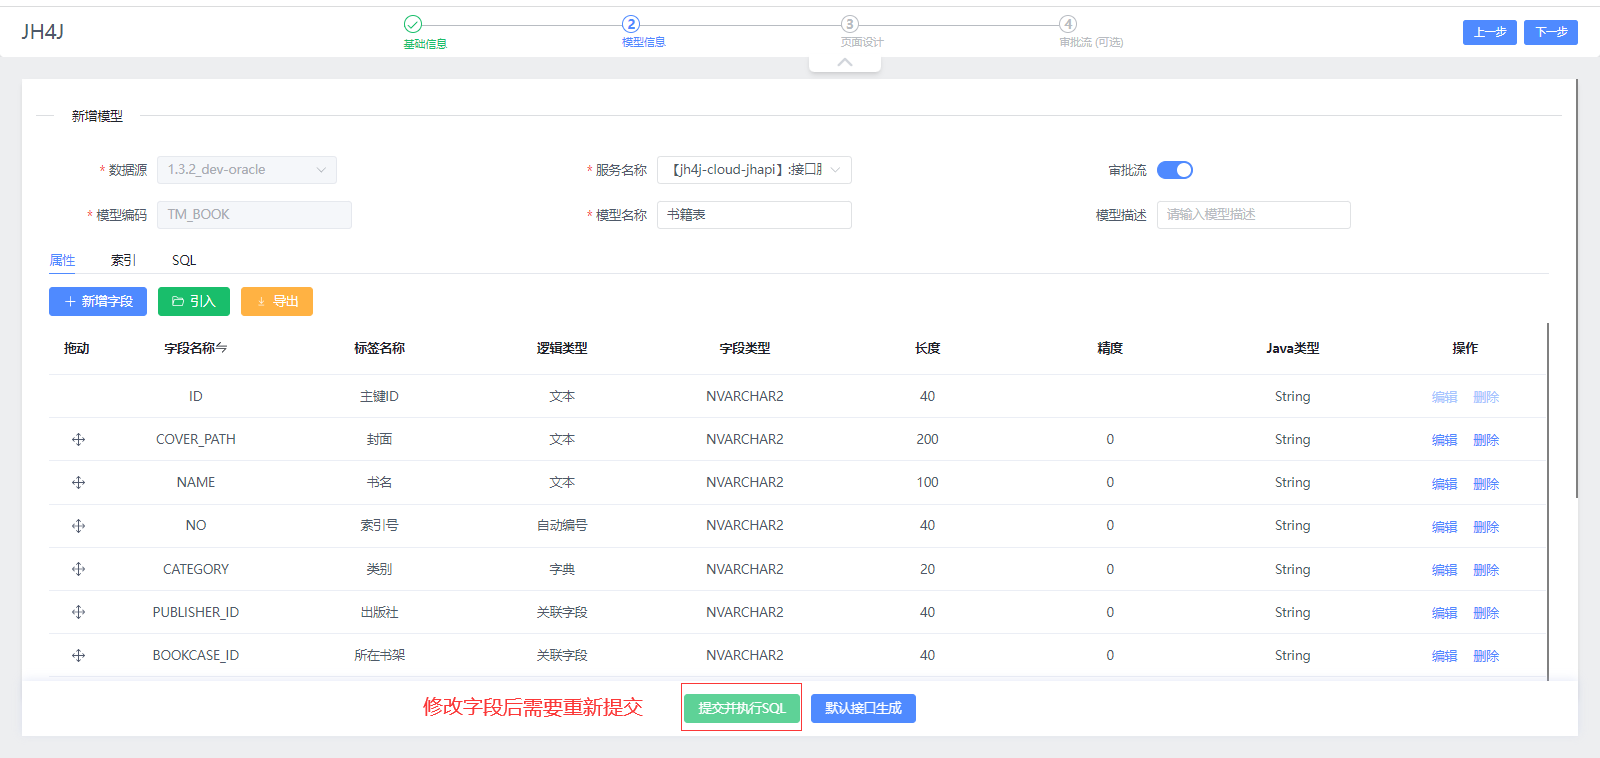Delete the NO row via 删除
This screenshot has height=758, width=1600.
coord(1486,527)
